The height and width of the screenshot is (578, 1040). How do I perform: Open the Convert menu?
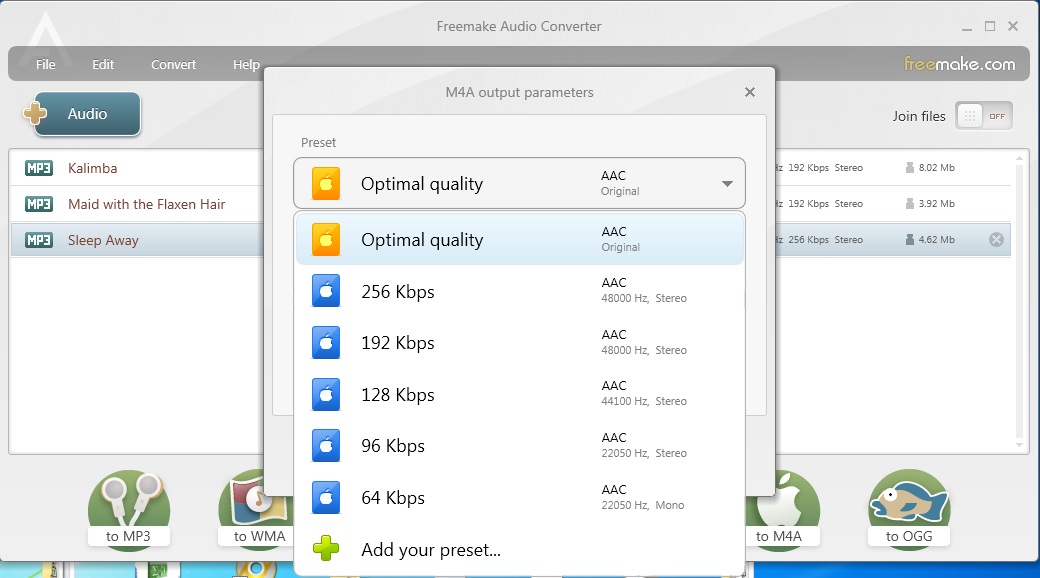point(173,64)
